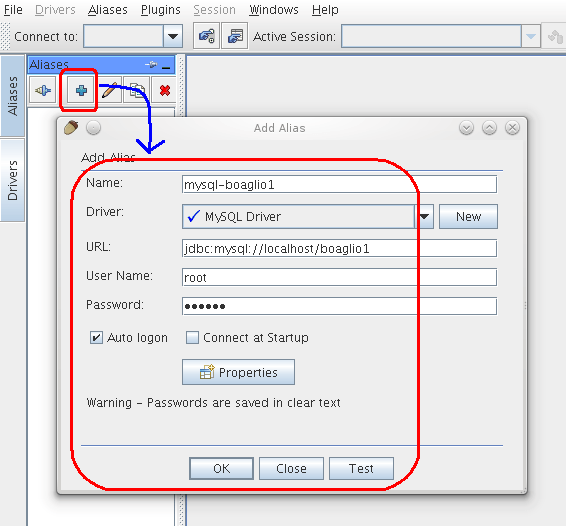This screenshot has width=566, height=526.
Task: Uncheck the Auto logon checkbox
Action: pos(96,338)
